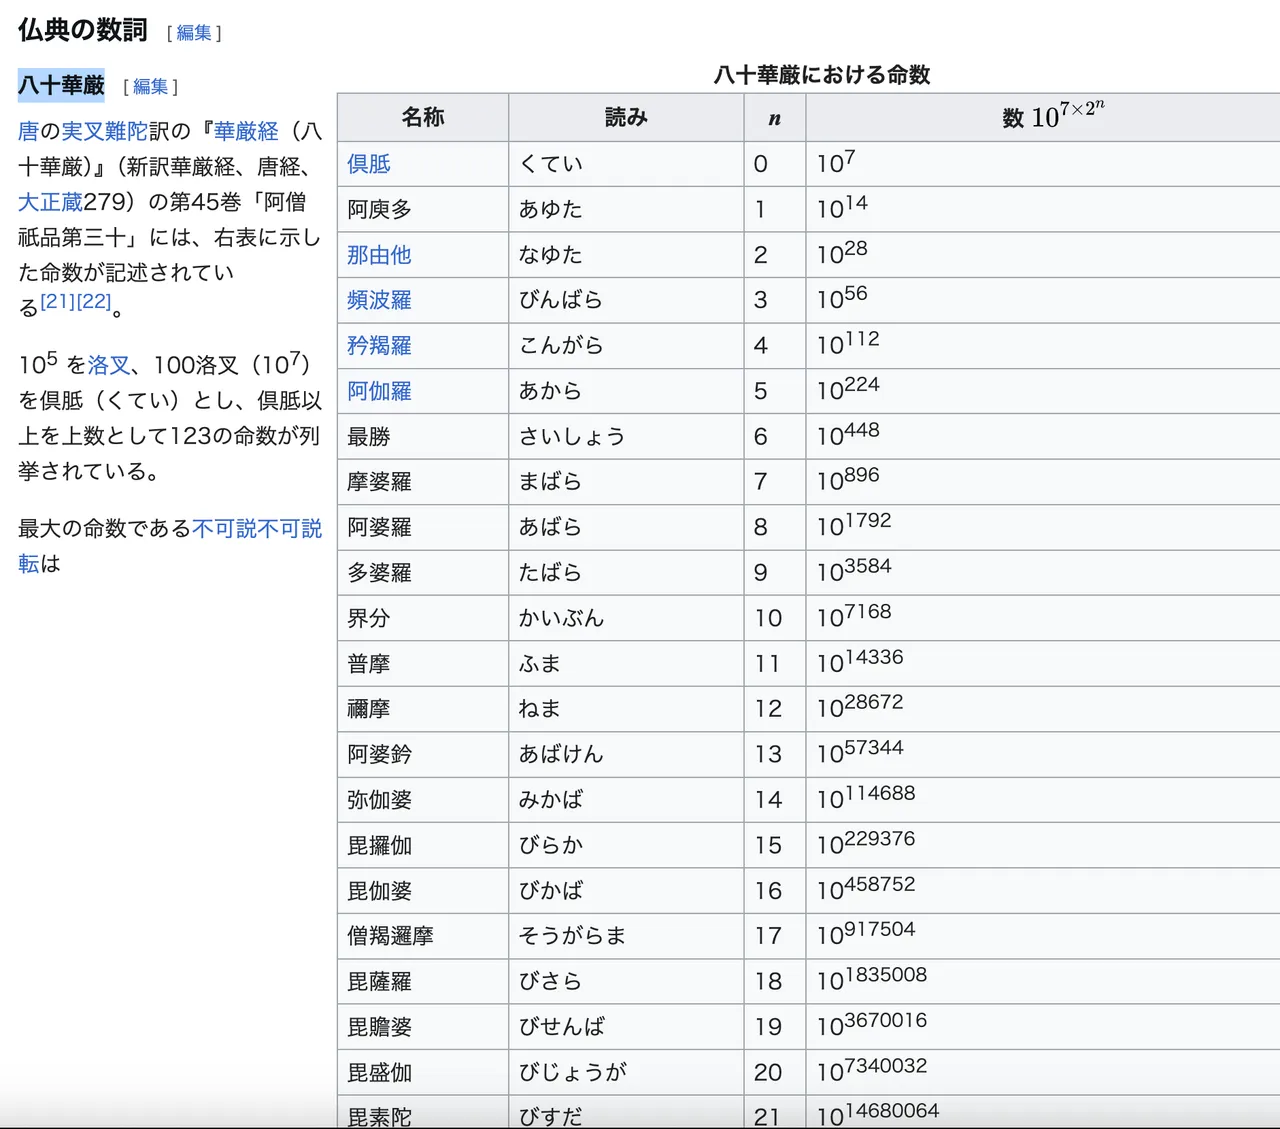Follow the 不可説不可説転 link
The image size is (1280, 1129).
tap(257, 528)
